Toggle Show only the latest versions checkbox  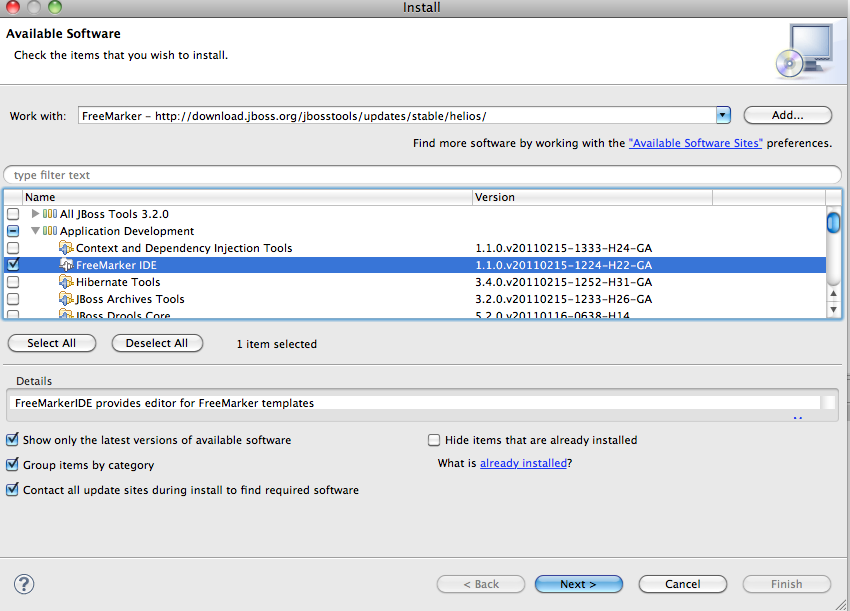[12, 440]
